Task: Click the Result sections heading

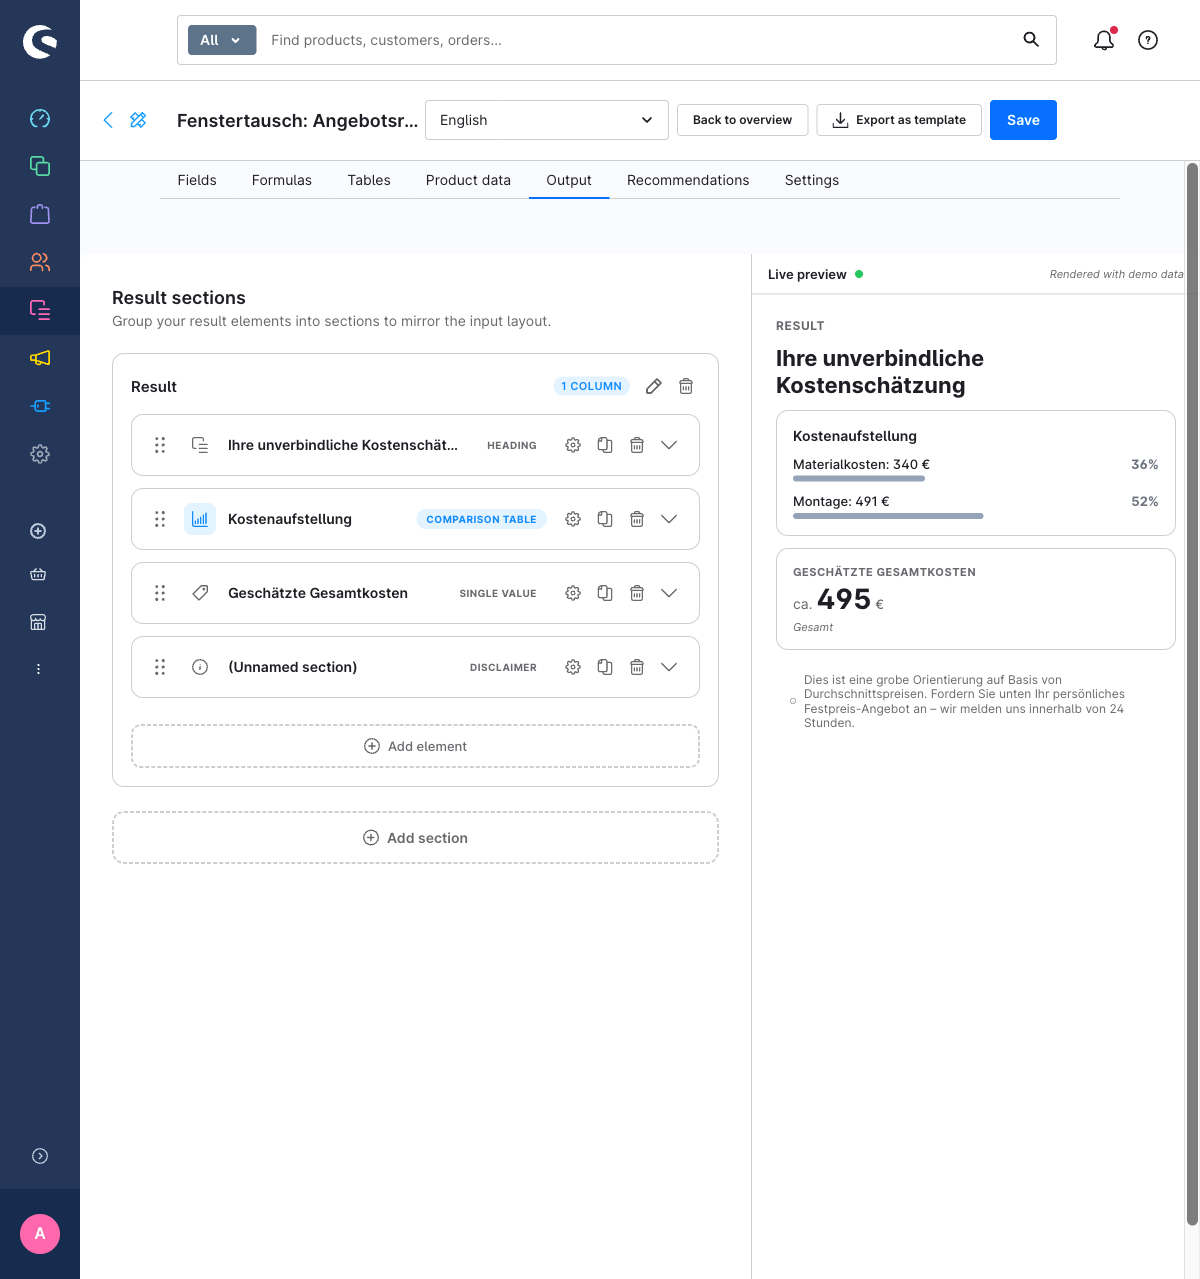Action: 179,298
